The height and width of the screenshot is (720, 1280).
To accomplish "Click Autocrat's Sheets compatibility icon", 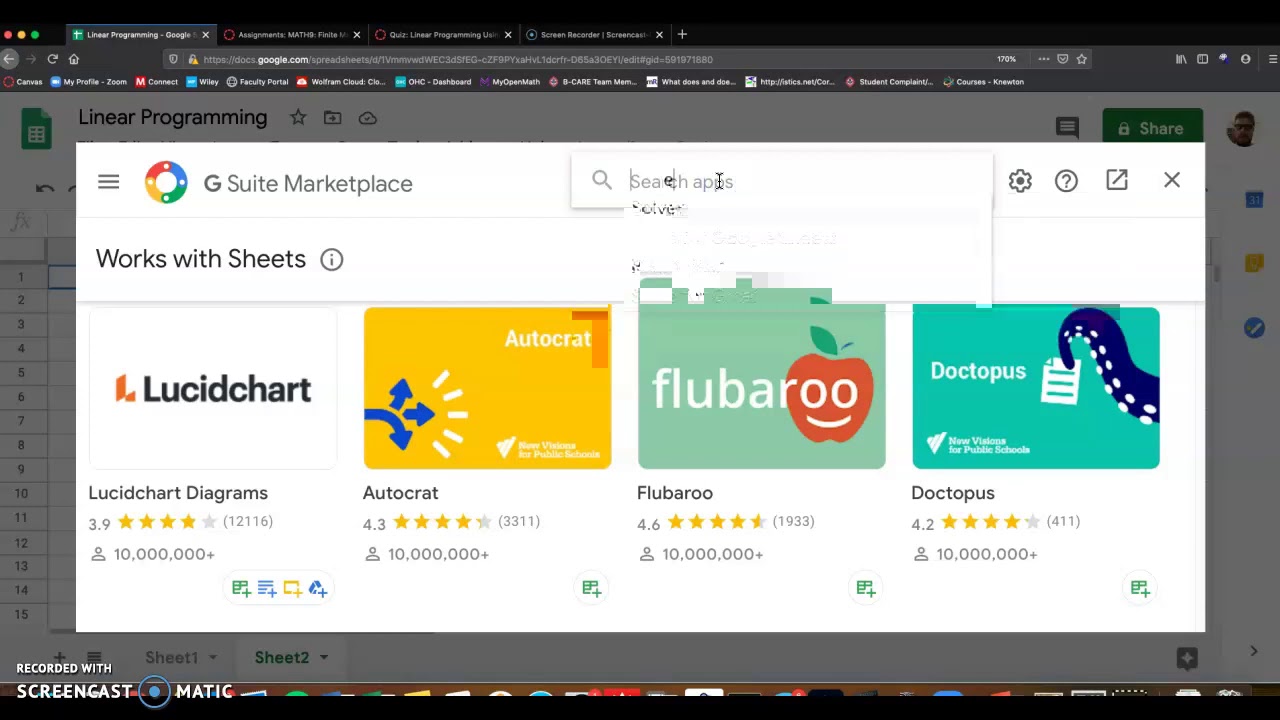I will (x=591, y=588).
